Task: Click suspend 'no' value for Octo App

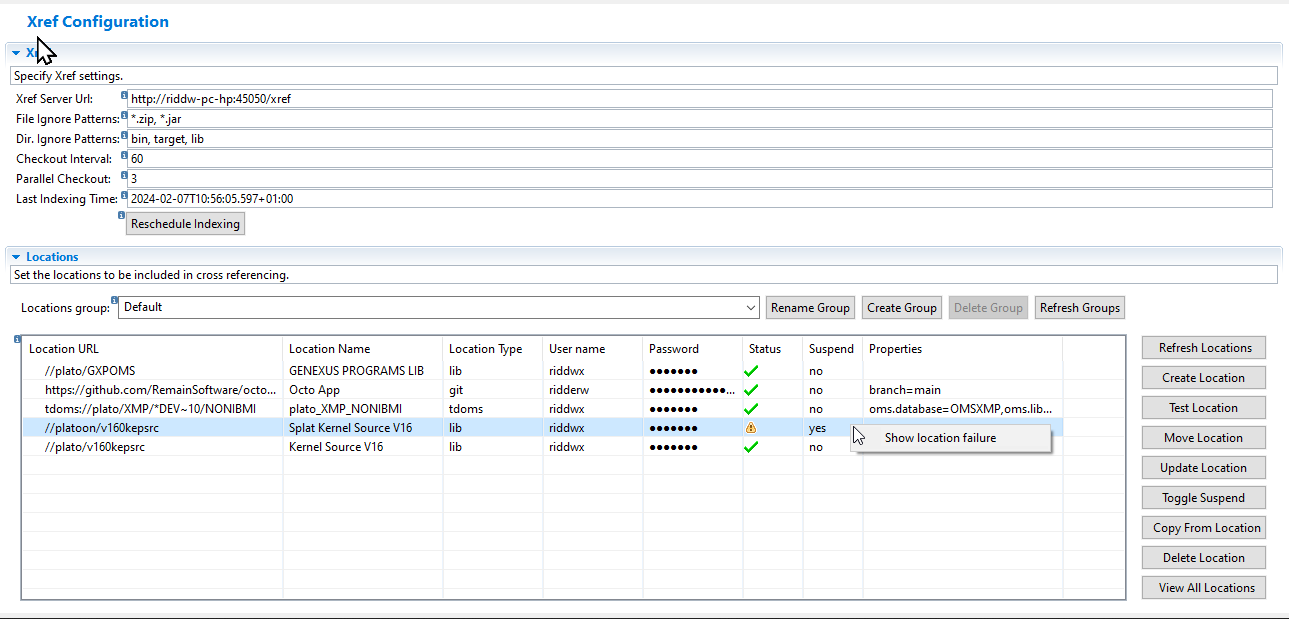Action: [816, 390]
